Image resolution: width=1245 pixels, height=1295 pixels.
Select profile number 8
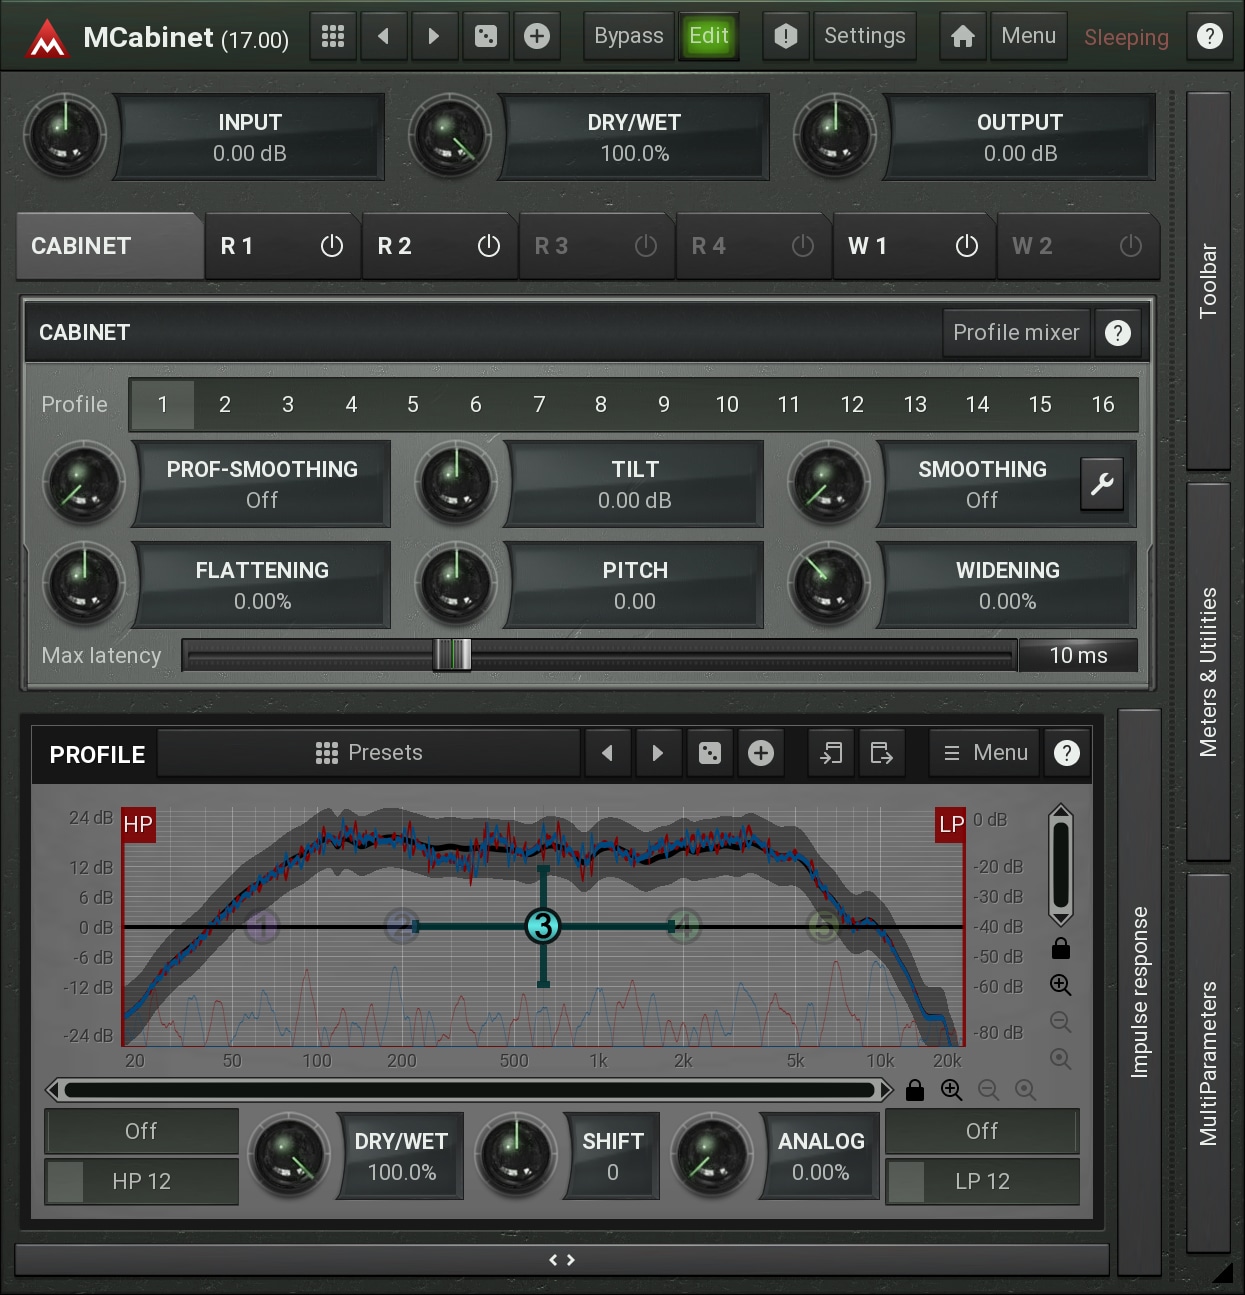[x=601, y=405]
